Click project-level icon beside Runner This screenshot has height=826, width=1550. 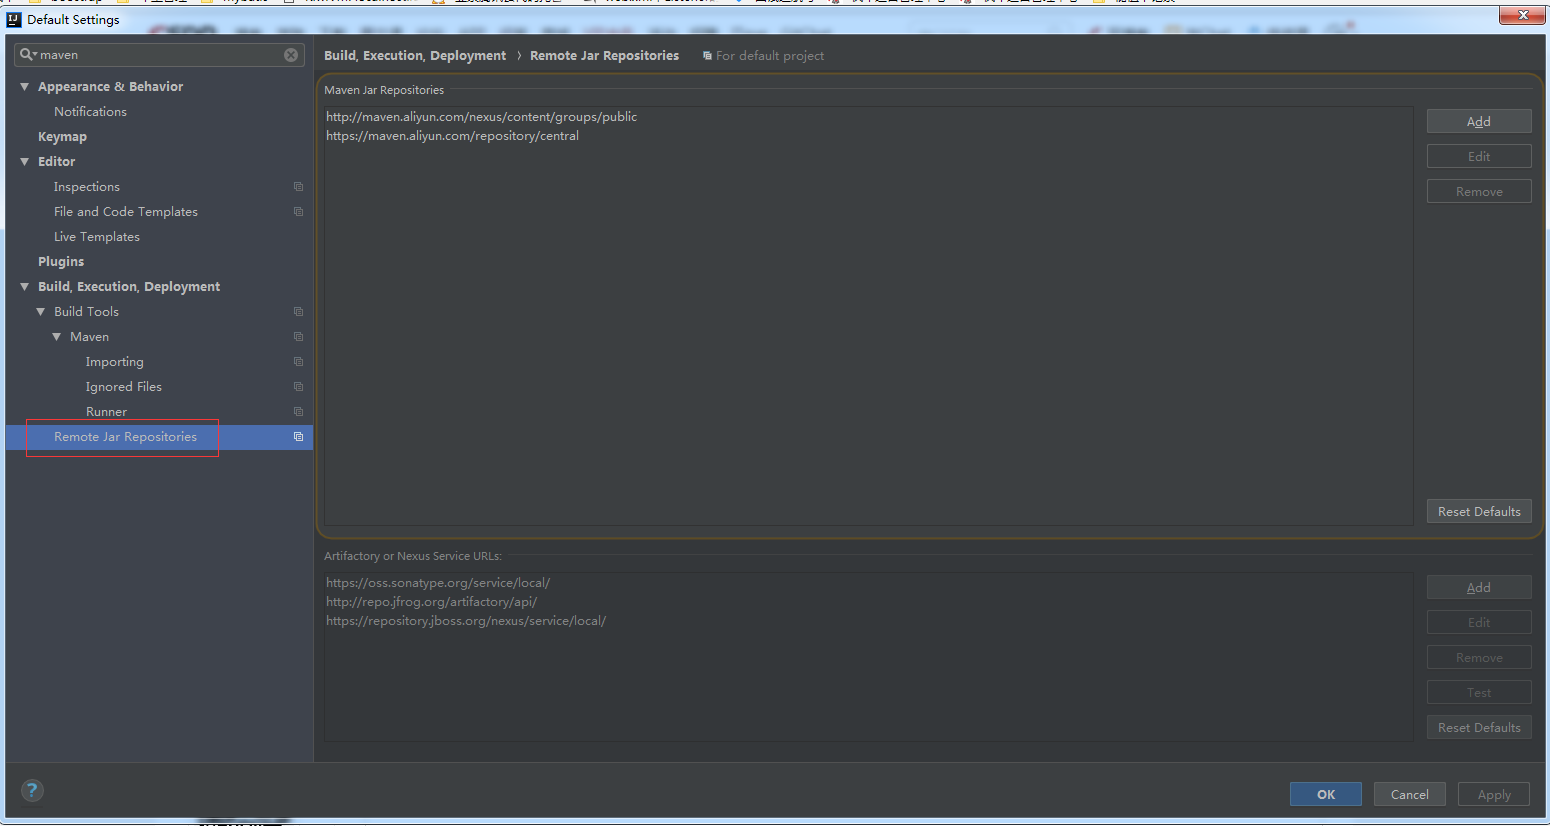pyautogui.click(x=298, y=412)
